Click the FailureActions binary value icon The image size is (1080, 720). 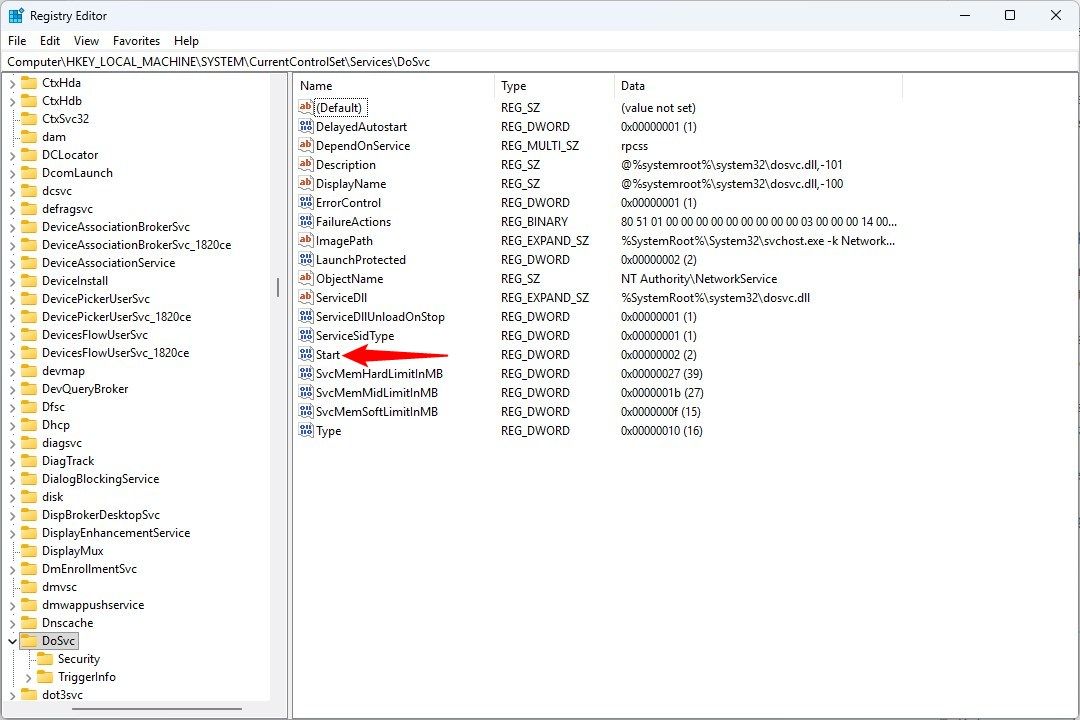click(x=306, y=221)
